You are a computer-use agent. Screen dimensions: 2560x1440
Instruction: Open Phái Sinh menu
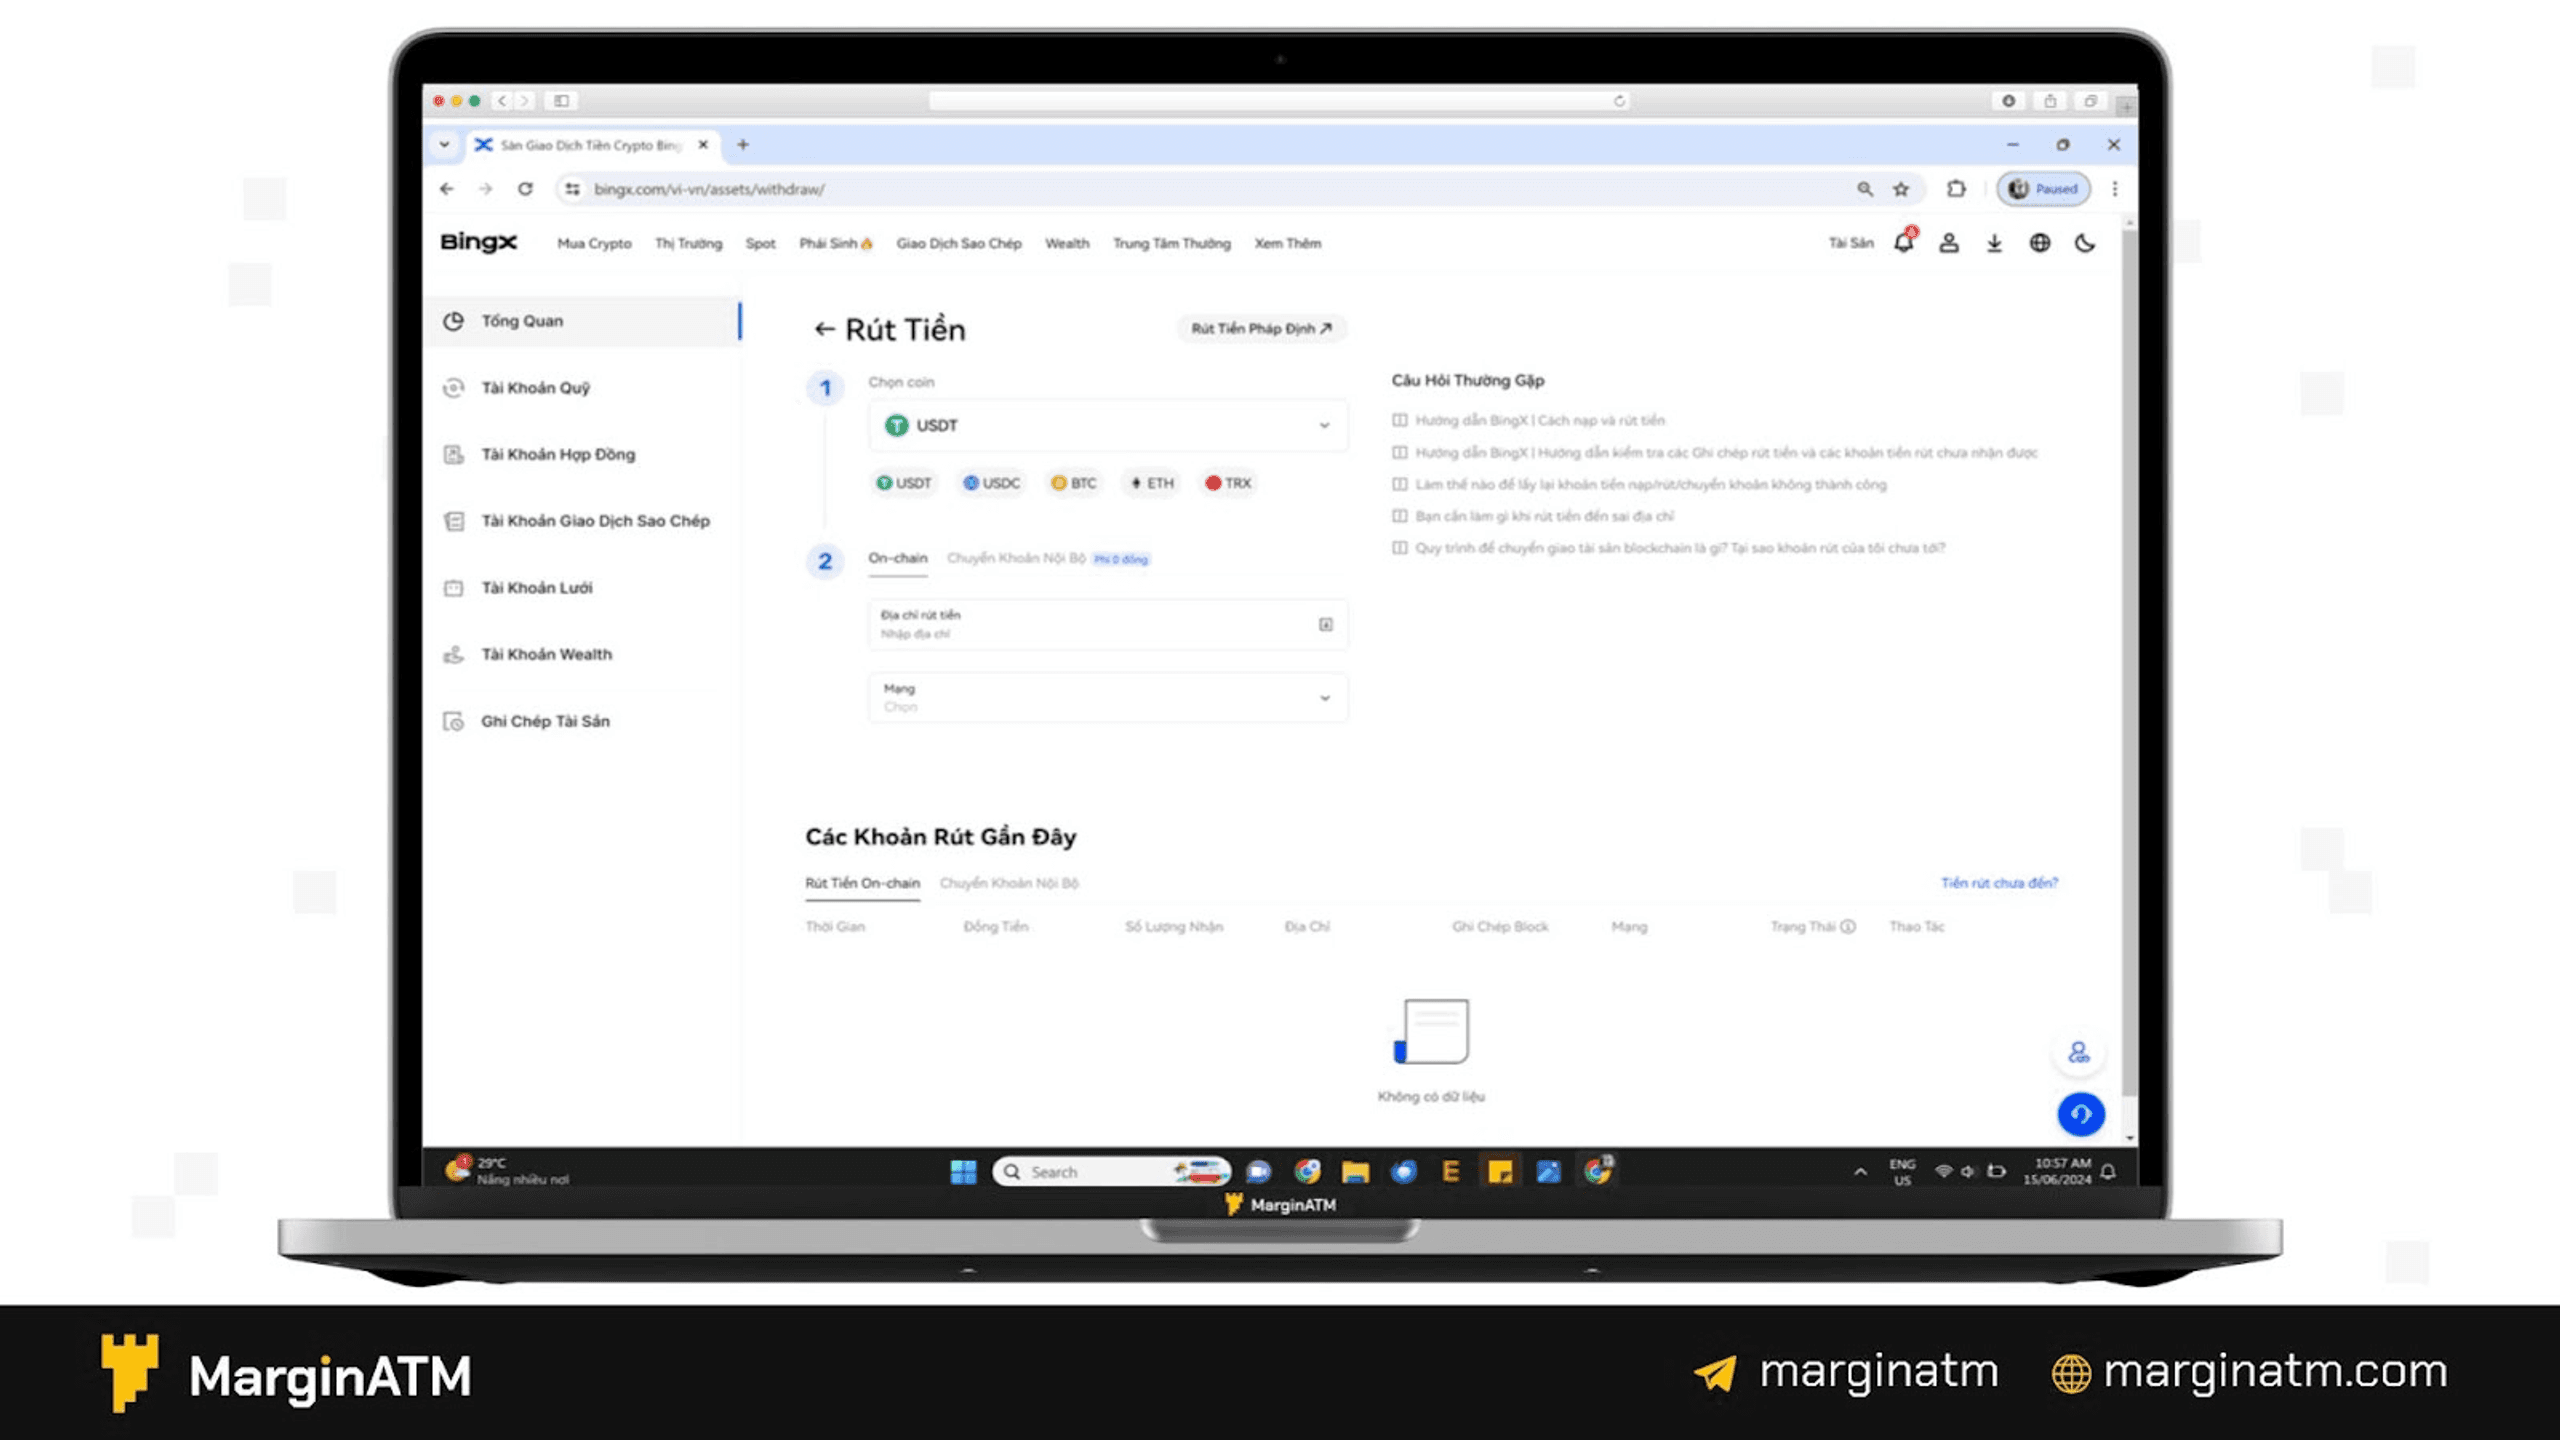835,243
